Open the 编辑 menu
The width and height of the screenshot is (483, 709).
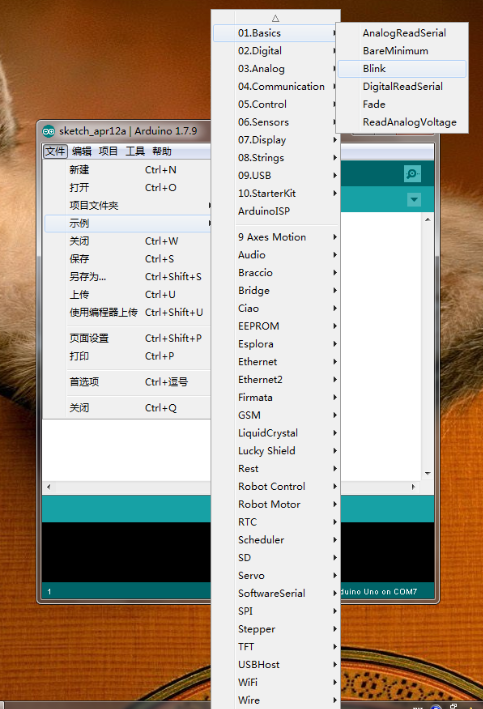(82, 151)
